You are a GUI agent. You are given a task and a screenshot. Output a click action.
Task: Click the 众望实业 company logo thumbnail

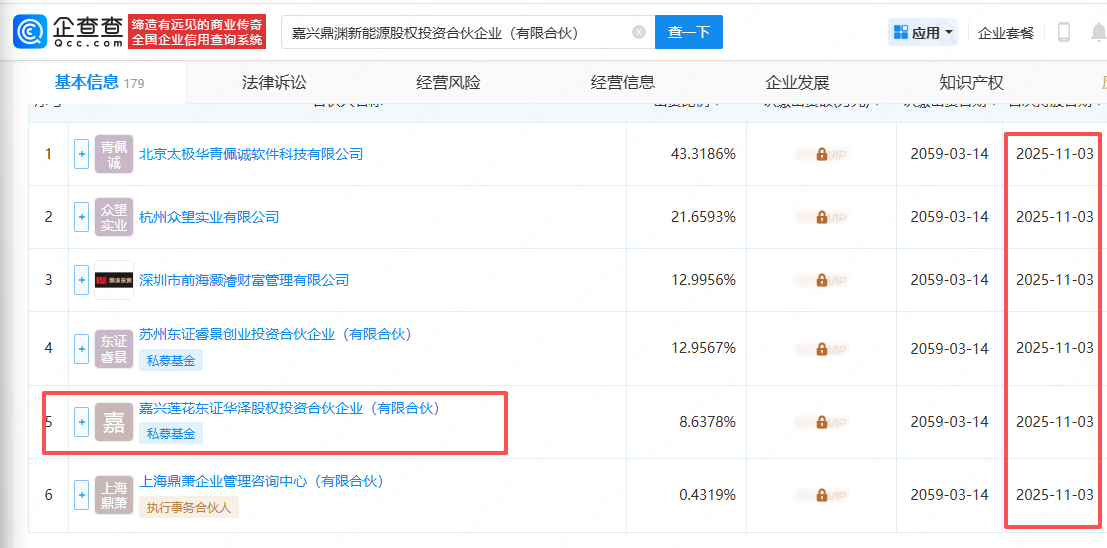[114, 217]
